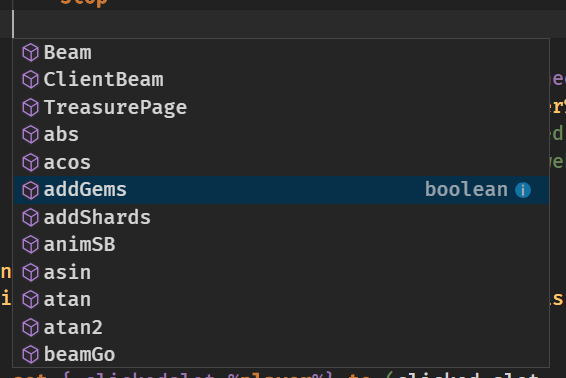Place the cursor on the empty editor line
566x378 pixels.
coord(283,24)
